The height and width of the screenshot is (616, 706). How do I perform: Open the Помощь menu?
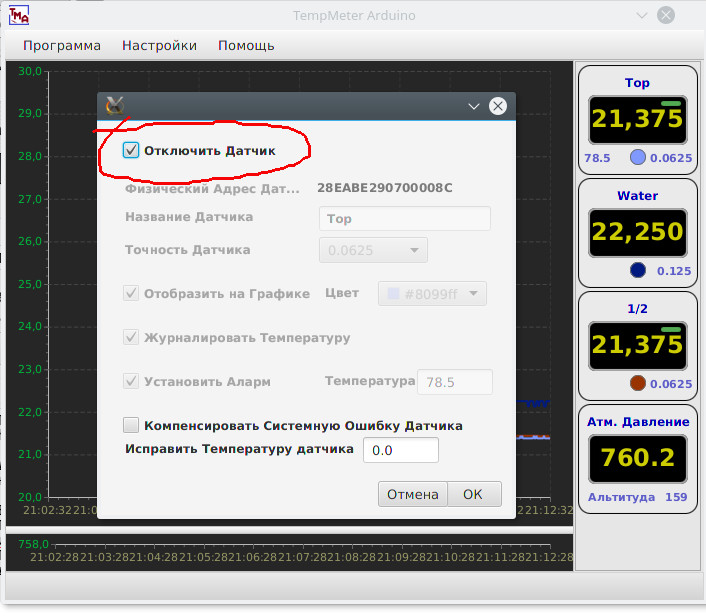(246, 45)
